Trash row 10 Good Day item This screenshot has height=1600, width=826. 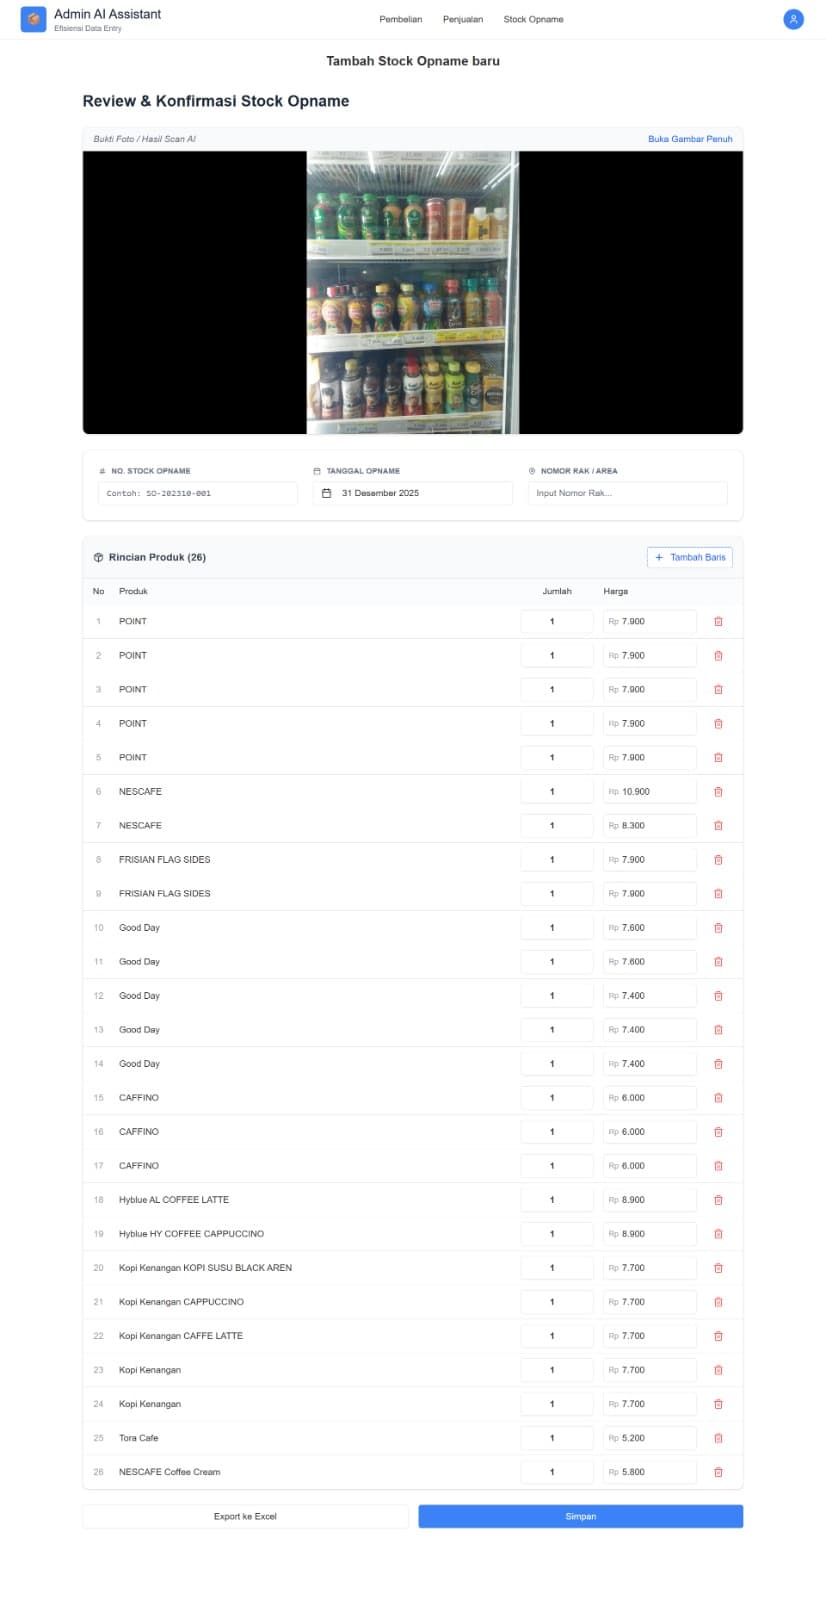(x=718, y=928)
